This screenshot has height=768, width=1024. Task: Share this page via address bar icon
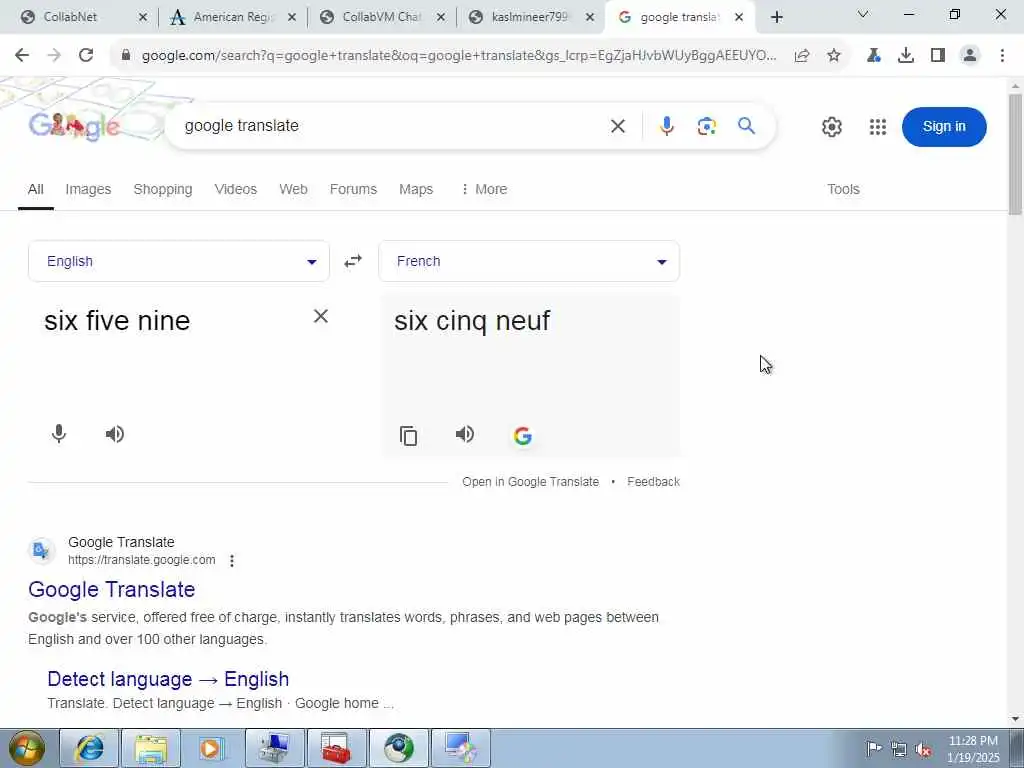pyautogui.click(x=802, y=56)
